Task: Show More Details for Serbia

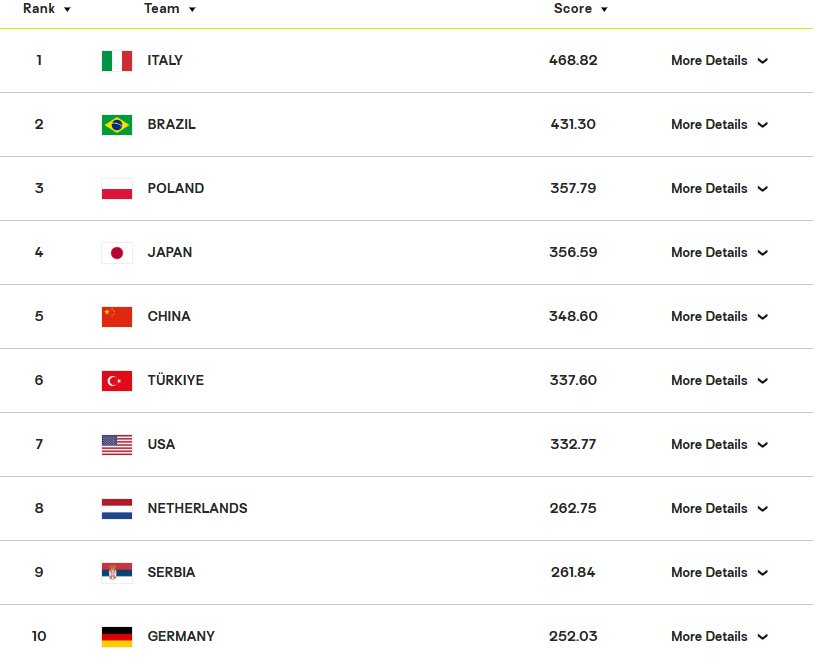Action: (x=719, y=573)
